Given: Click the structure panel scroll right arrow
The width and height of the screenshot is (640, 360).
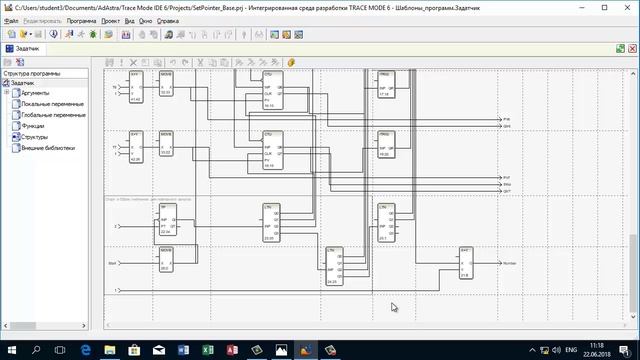Looking at the screenshot, I should 84,326.
